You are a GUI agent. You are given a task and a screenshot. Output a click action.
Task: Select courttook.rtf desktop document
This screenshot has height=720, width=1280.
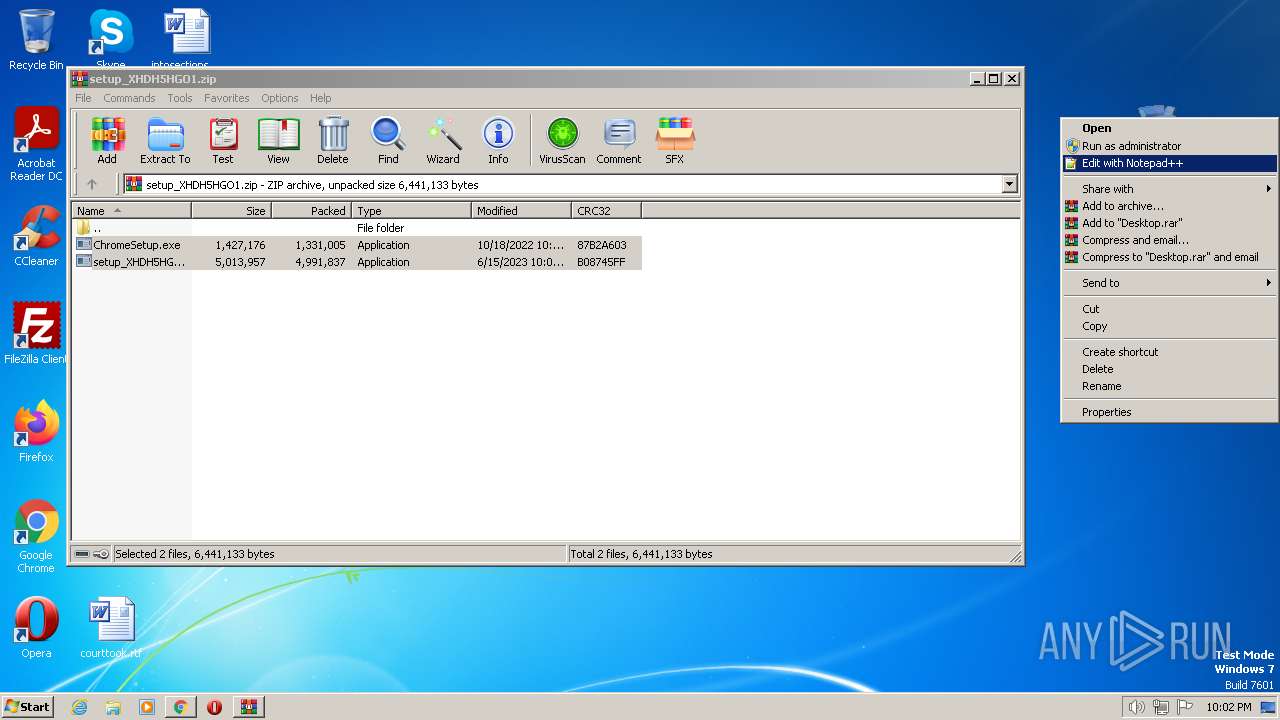tap(111, 628)
